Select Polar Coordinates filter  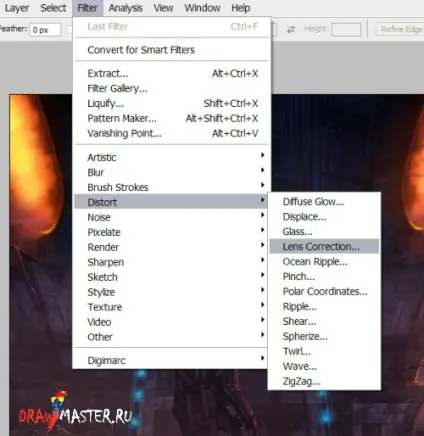[x=324, y=291]
